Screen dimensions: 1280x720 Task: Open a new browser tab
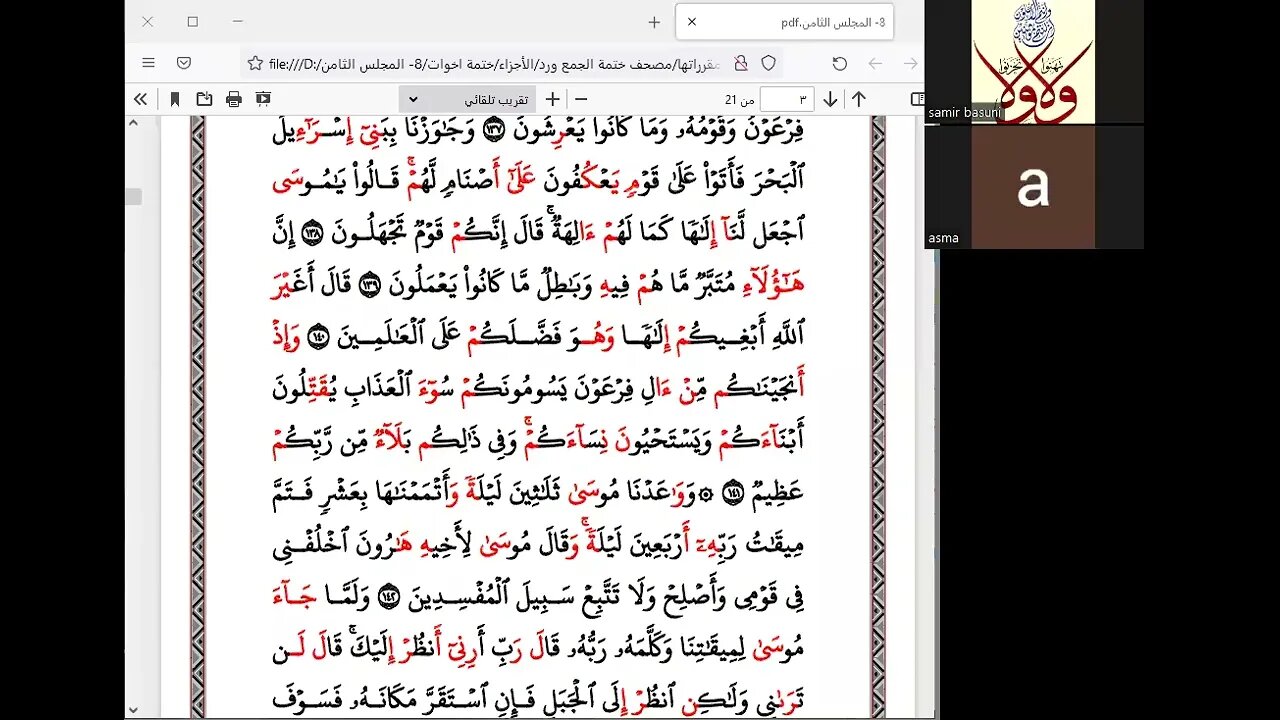pos(654,22)
